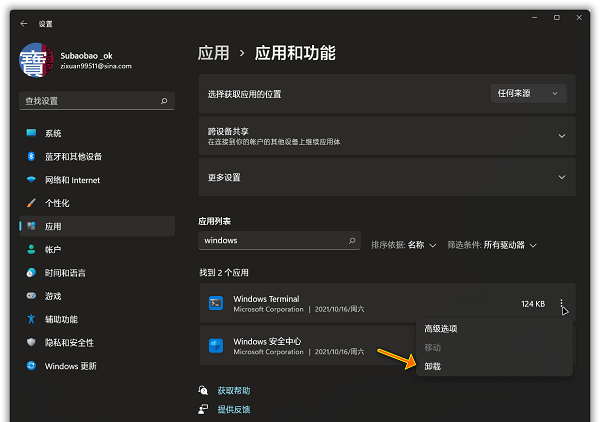Select the 蓝牙和其他设备 Bluetooth icon

pos(31,156)
